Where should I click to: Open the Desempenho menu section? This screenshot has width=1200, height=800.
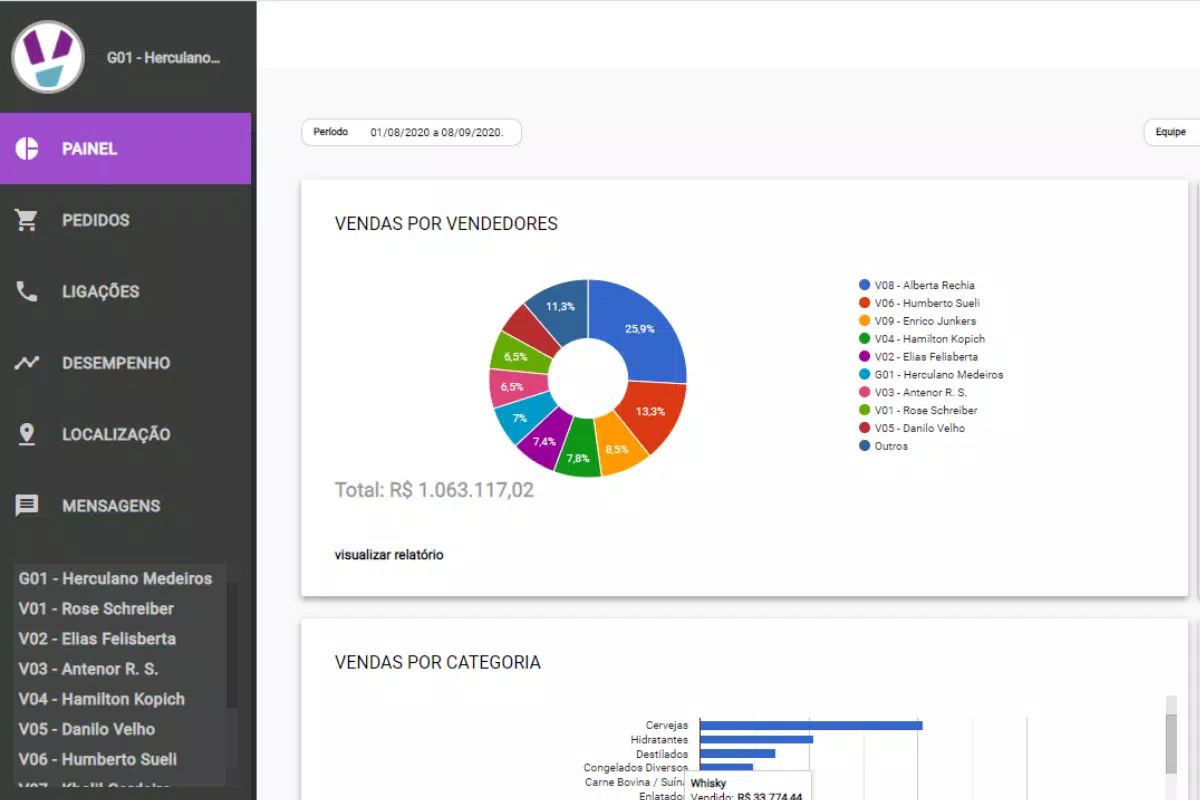[x=116, y=363]
